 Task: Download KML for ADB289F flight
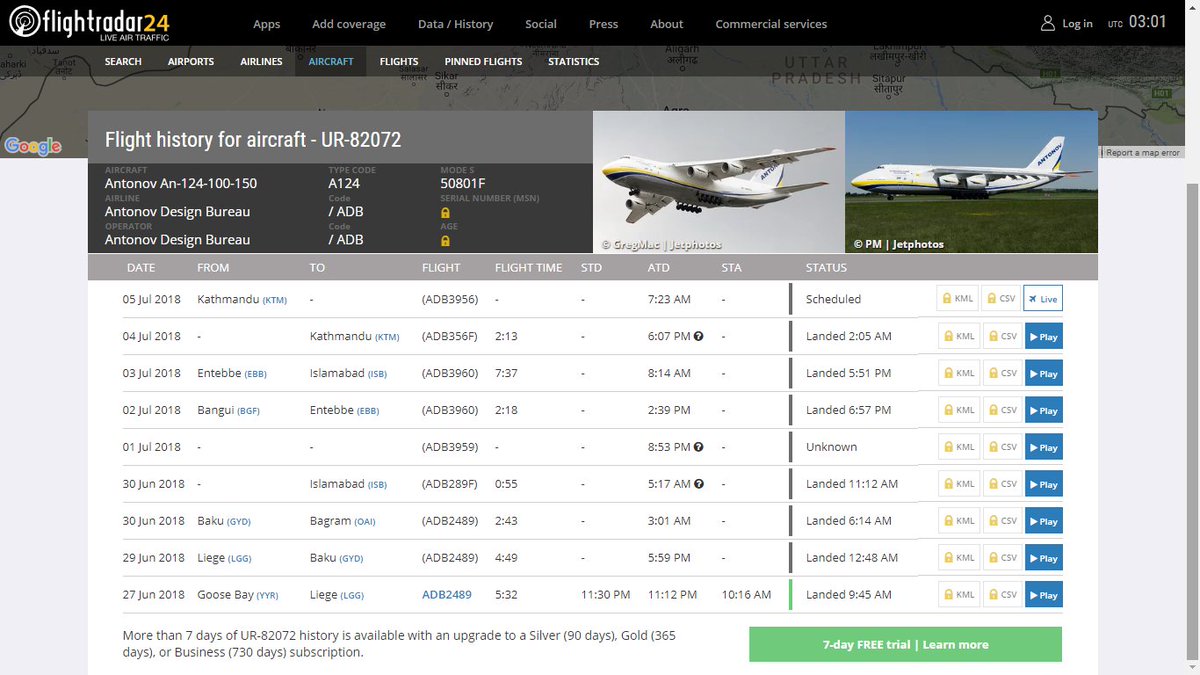(x=957, y=484)
